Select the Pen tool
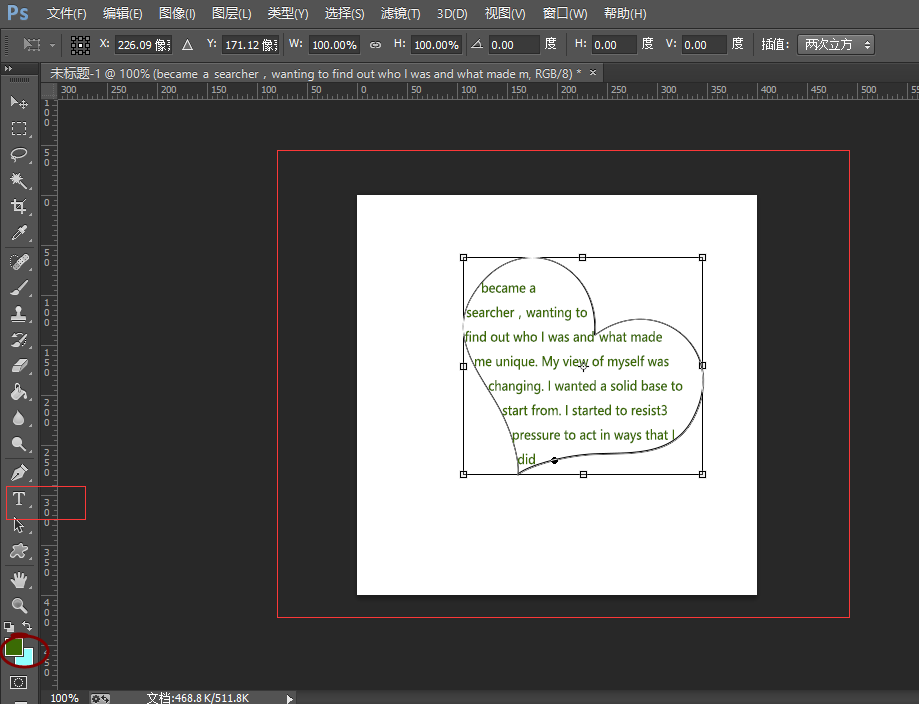919x704 pixels. [x=18, y=472]
